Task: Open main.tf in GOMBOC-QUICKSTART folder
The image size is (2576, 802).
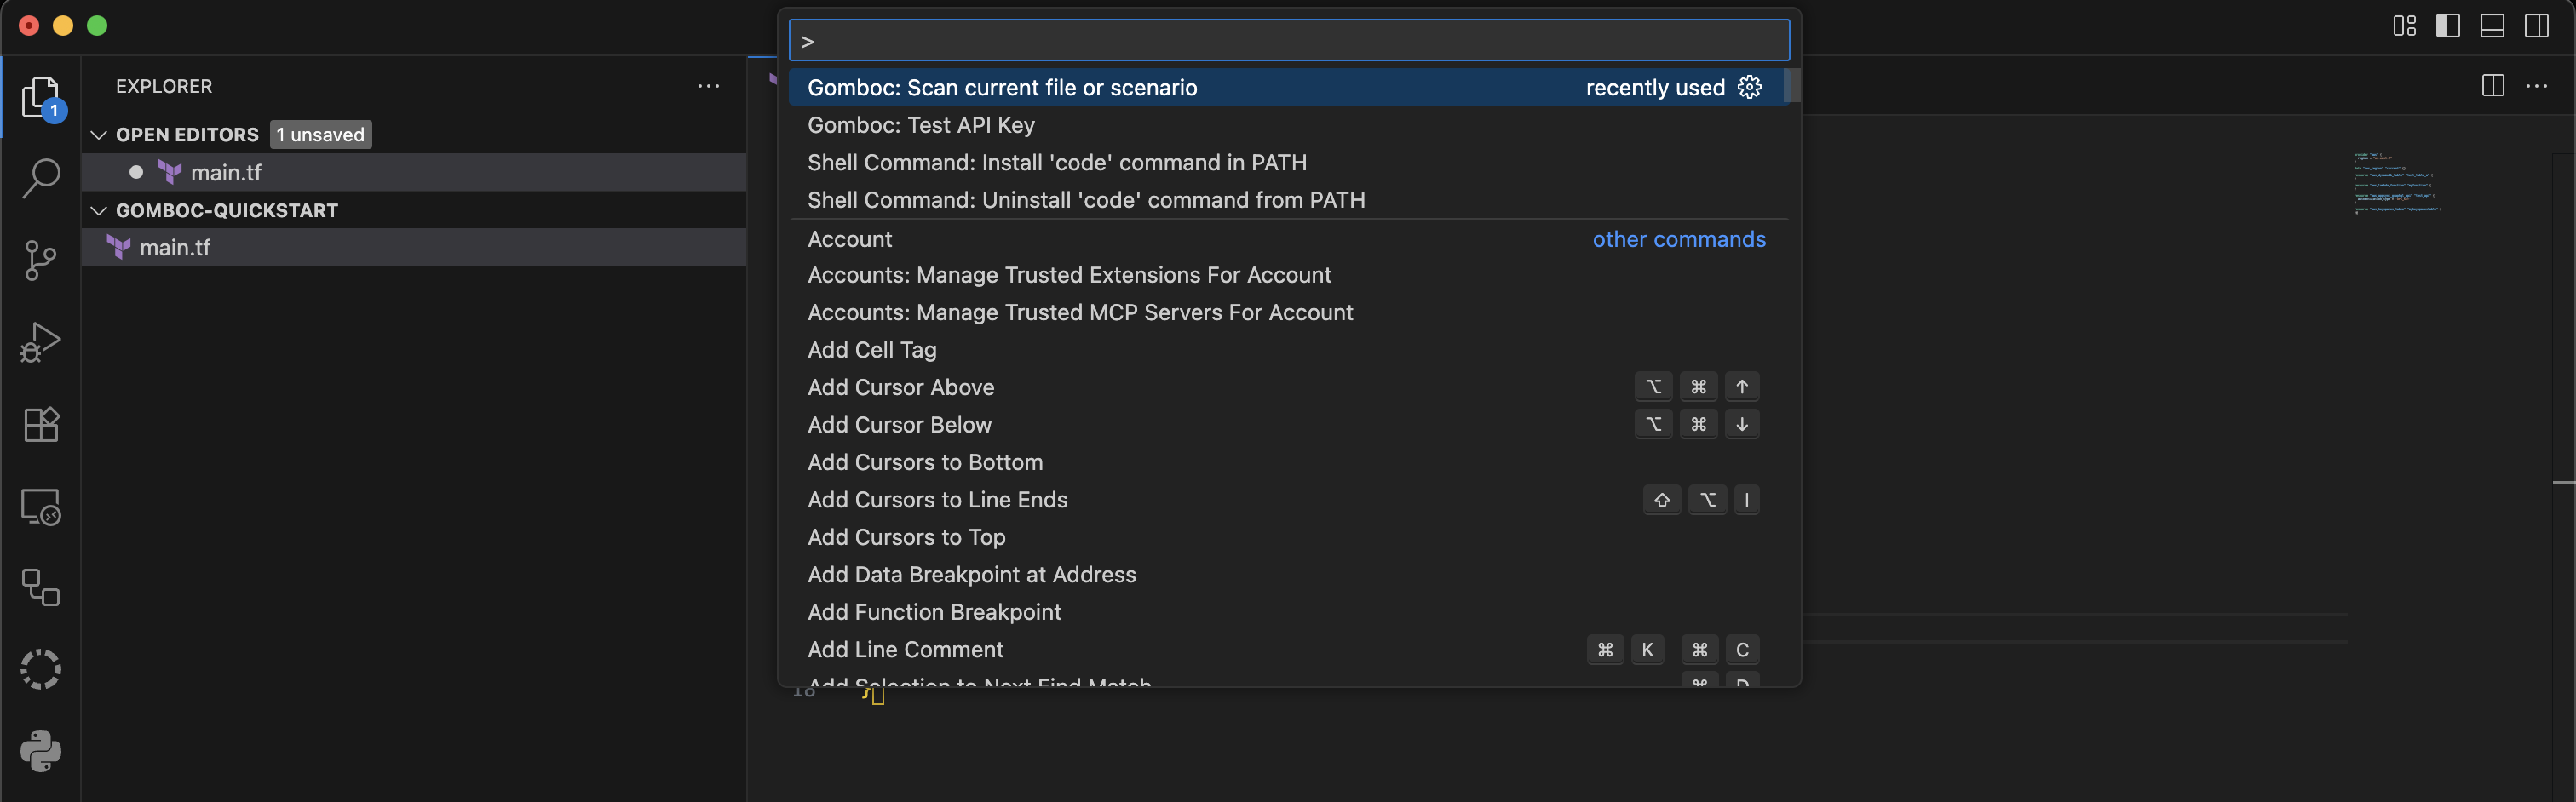Action: [x=175, y=248]
